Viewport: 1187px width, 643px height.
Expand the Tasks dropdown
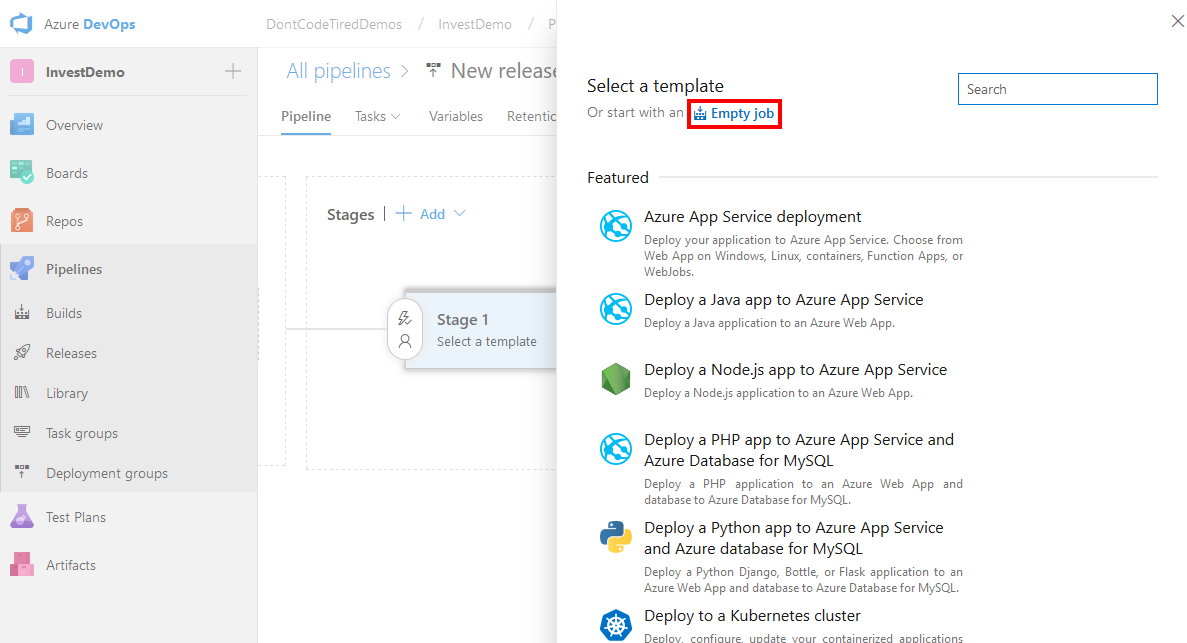coord(377,116)
